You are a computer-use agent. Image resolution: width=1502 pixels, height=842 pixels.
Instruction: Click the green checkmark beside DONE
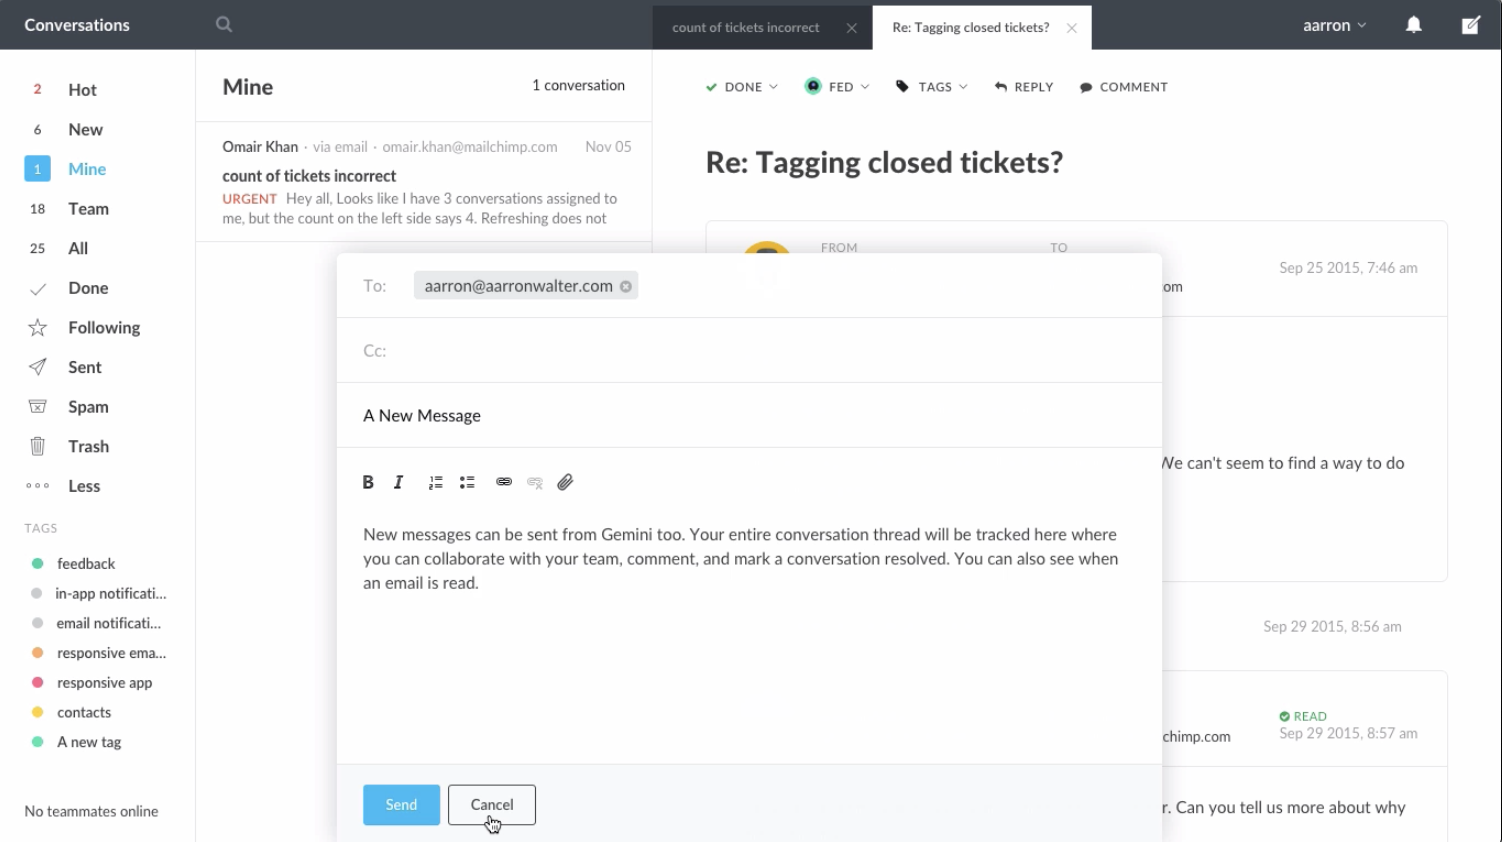pyautogui.click(x=712, y=87)
